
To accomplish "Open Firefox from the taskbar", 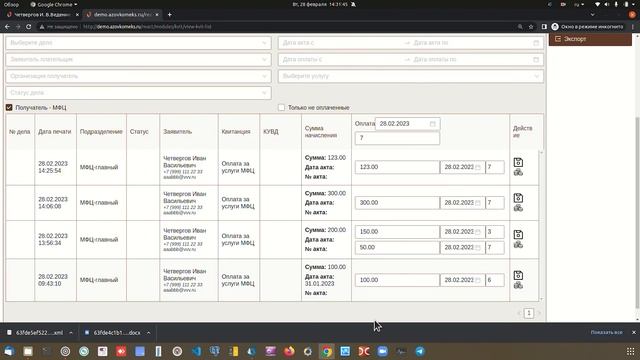I will pos(289,351).
